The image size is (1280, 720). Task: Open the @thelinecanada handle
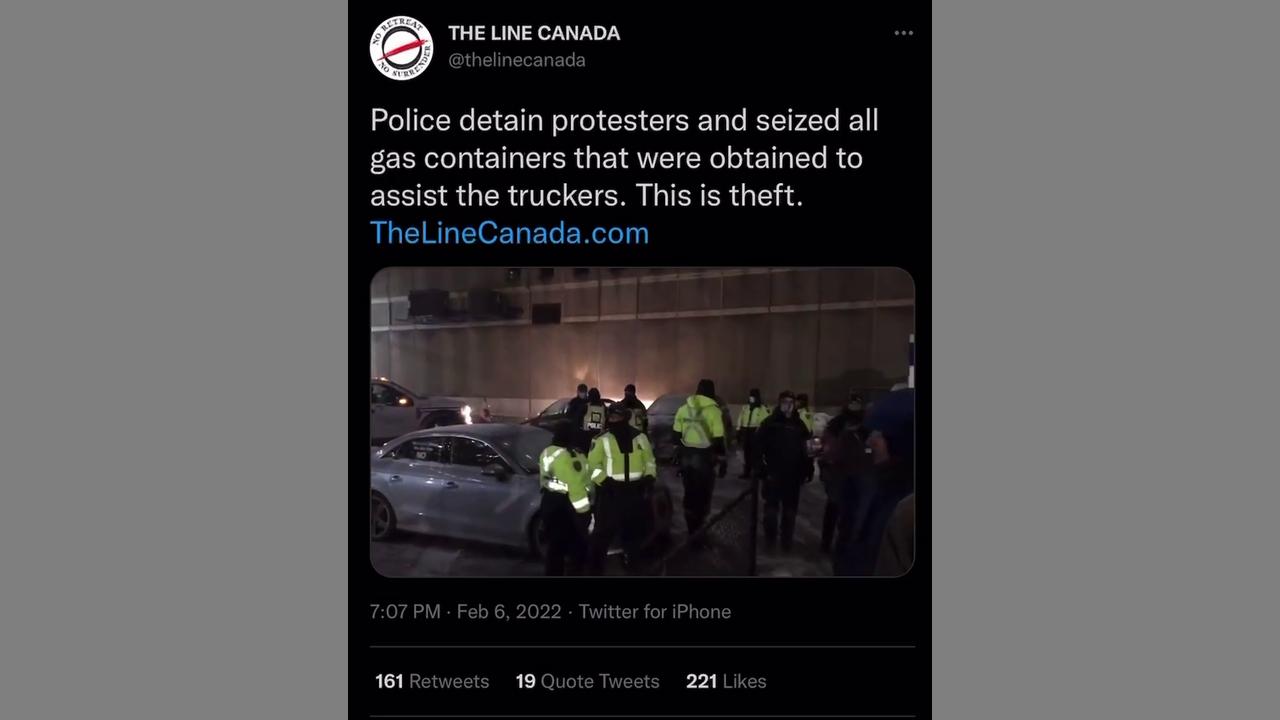517,60
